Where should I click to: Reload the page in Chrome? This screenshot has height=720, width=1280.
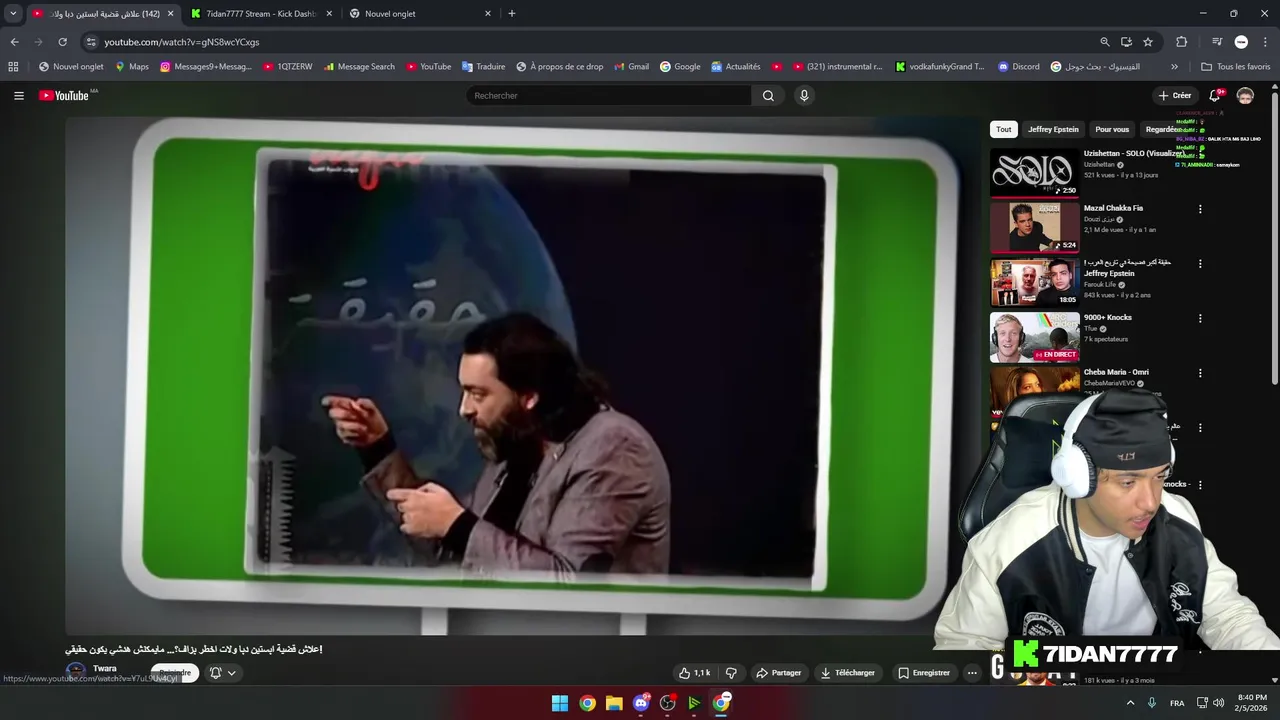62,42
